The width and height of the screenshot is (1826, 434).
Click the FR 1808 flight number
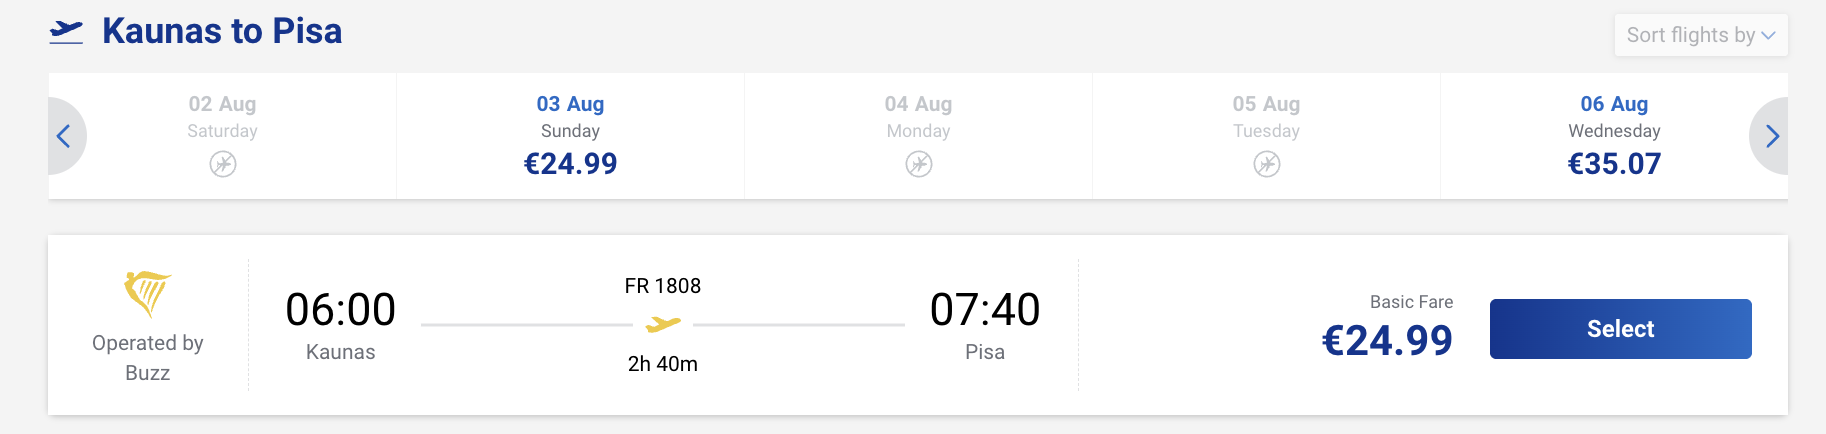(x=663, y=286)
